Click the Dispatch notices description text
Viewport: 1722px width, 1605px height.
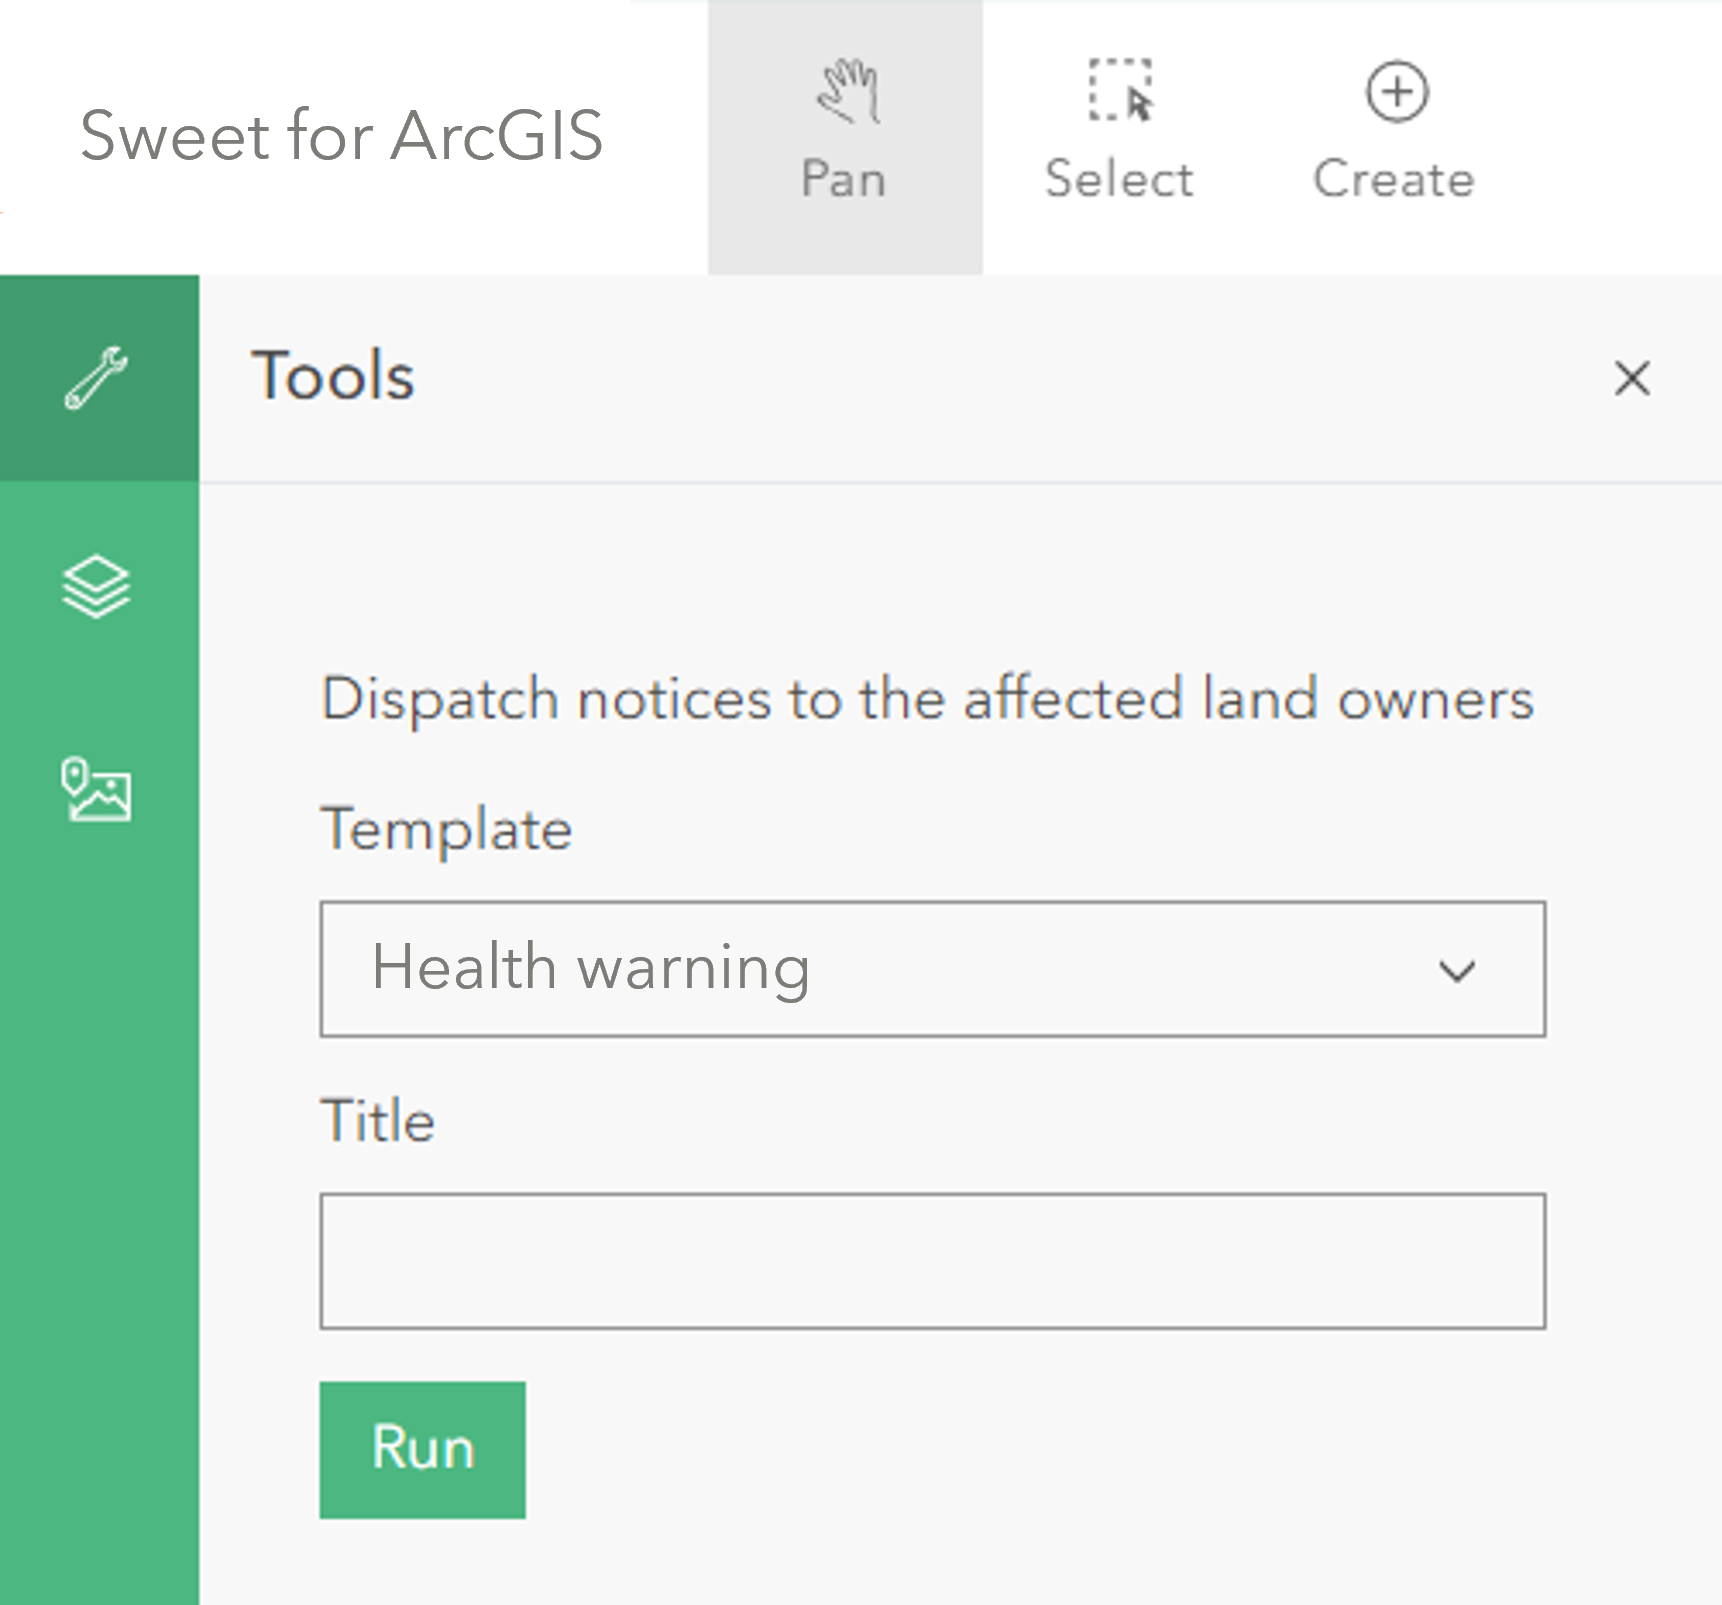point(927,698)
